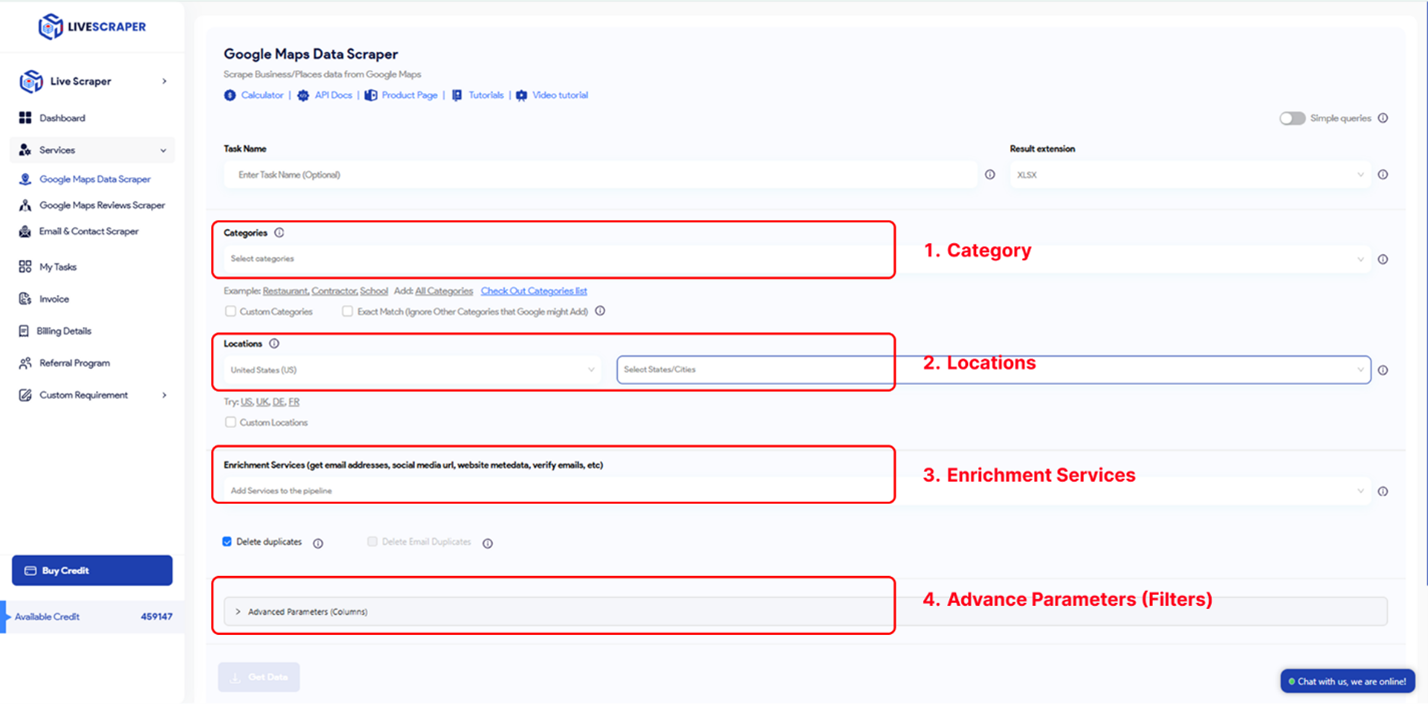
Task: Expand Advanced Parameters (Columns) section
Action: 805,611
